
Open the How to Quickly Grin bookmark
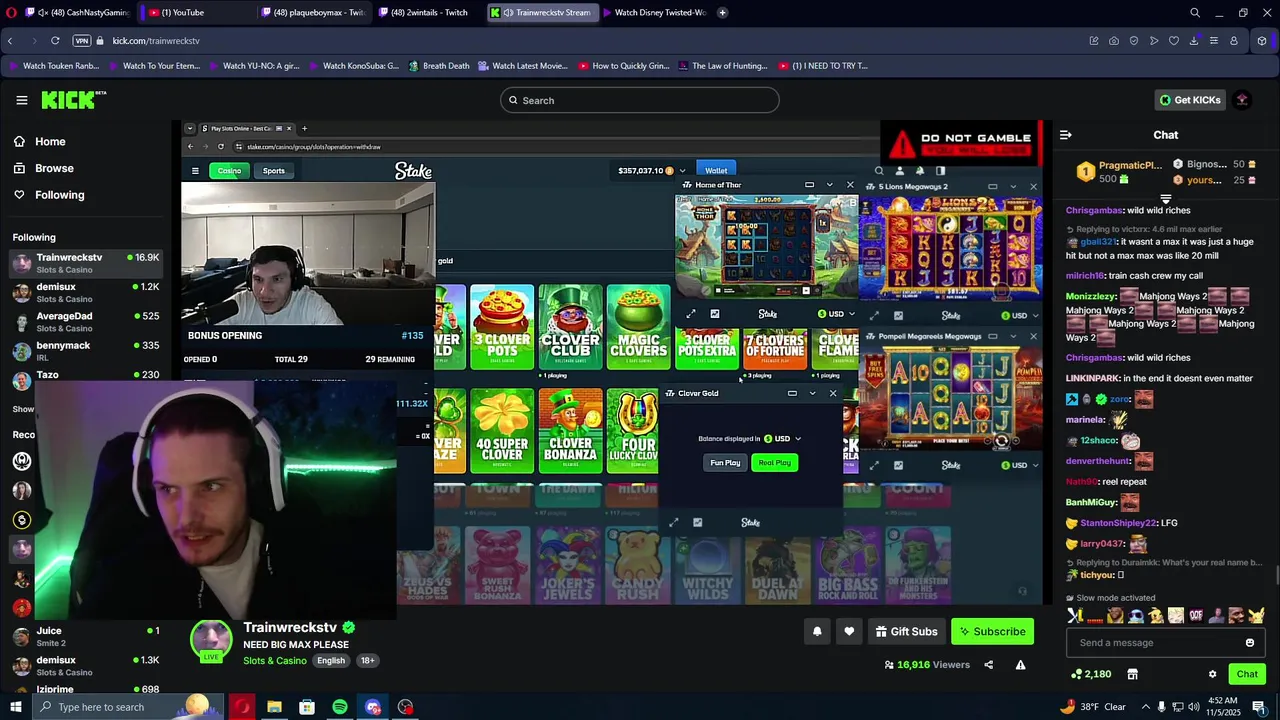624,66
